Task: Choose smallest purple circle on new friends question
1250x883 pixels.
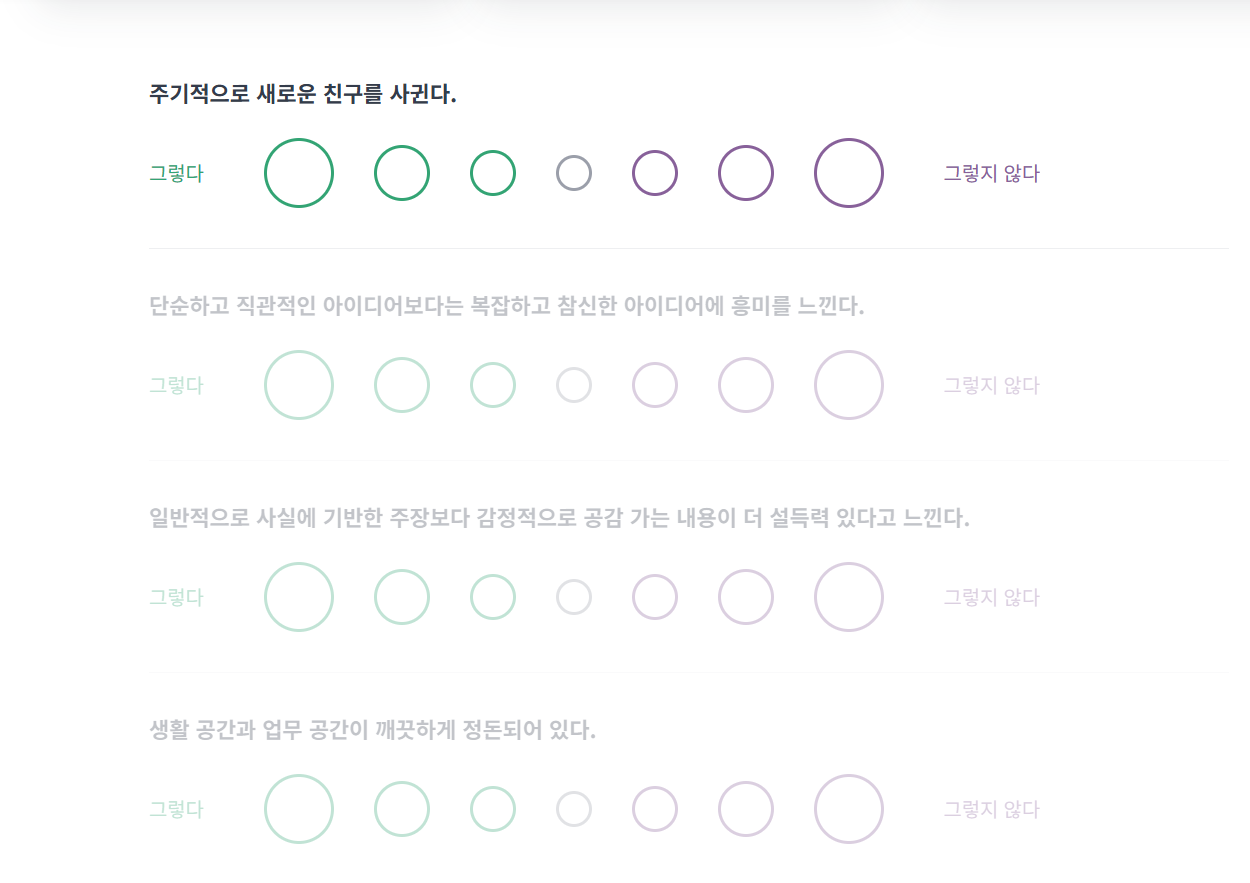Action: (x=655, y=172)
